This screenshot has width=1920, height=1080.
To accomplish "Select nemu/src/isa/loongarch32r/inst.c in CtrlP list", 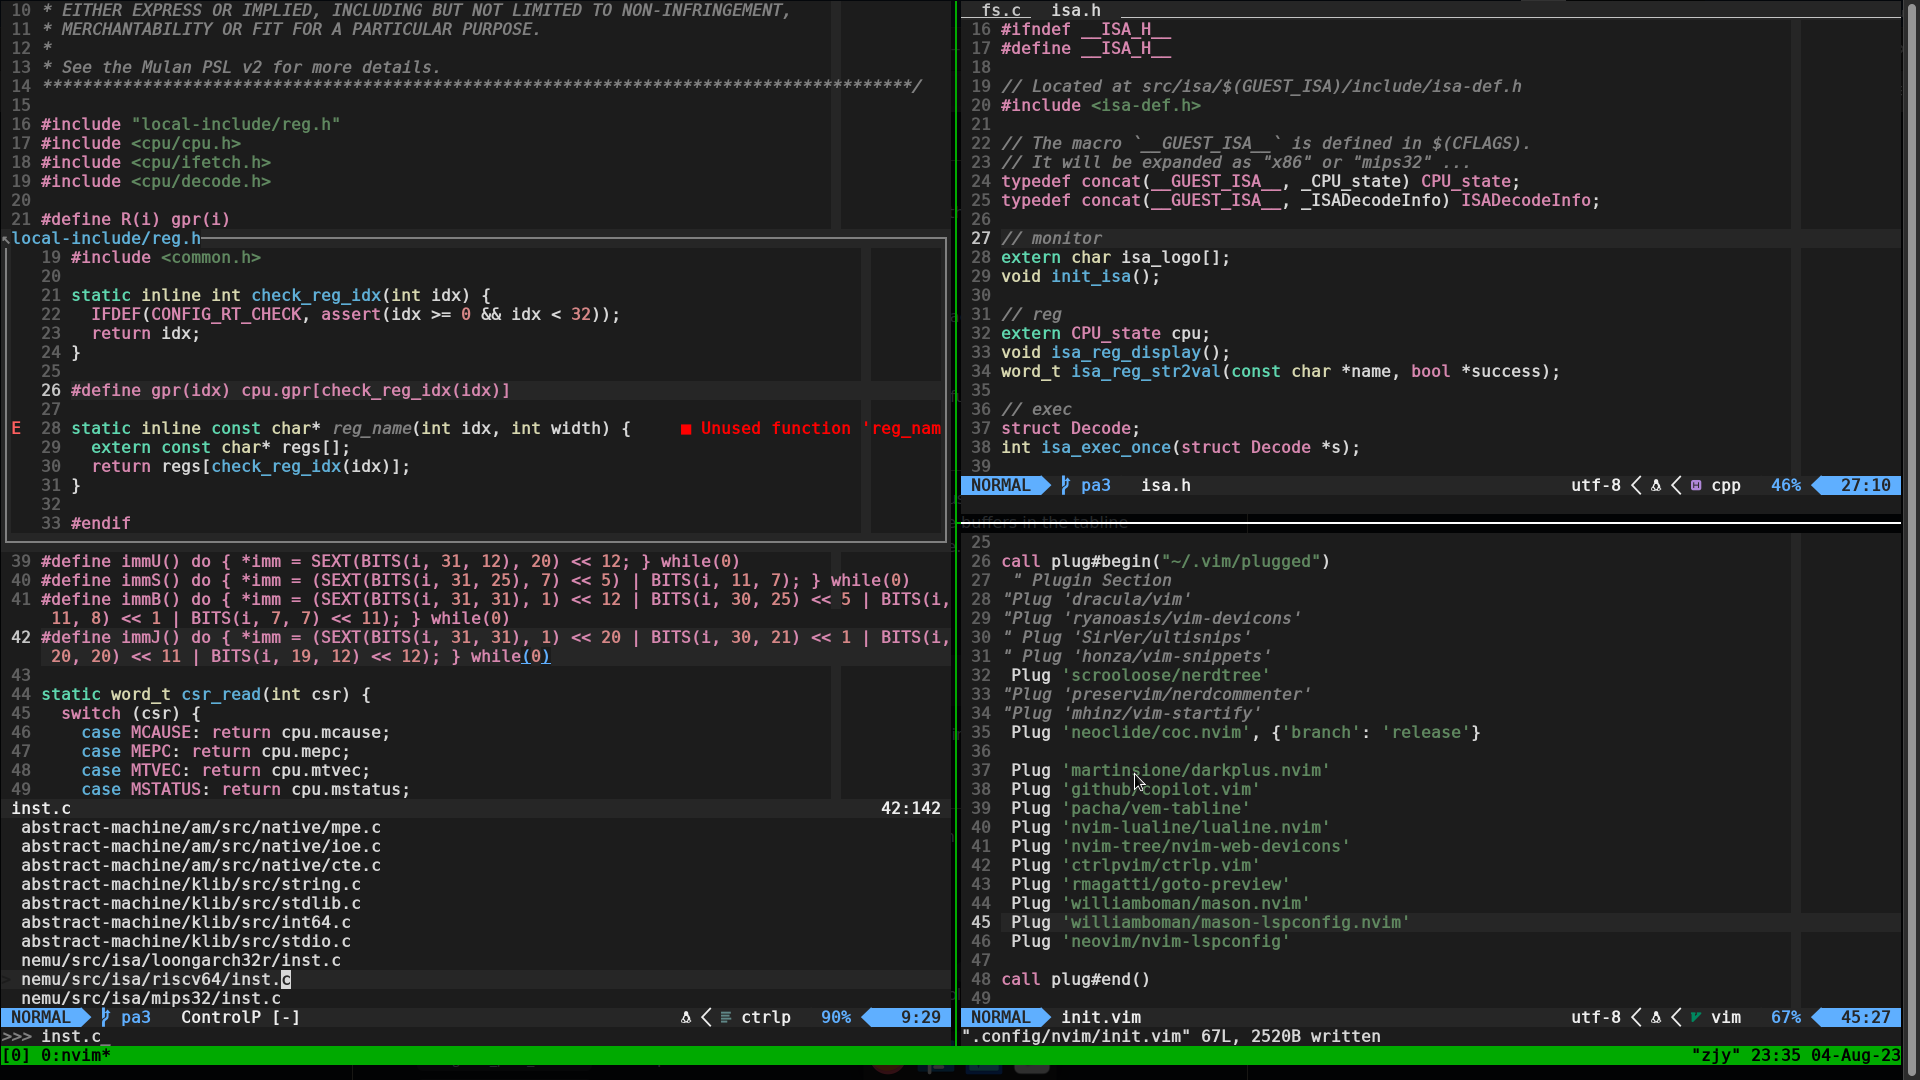I will tap(181, 960).
